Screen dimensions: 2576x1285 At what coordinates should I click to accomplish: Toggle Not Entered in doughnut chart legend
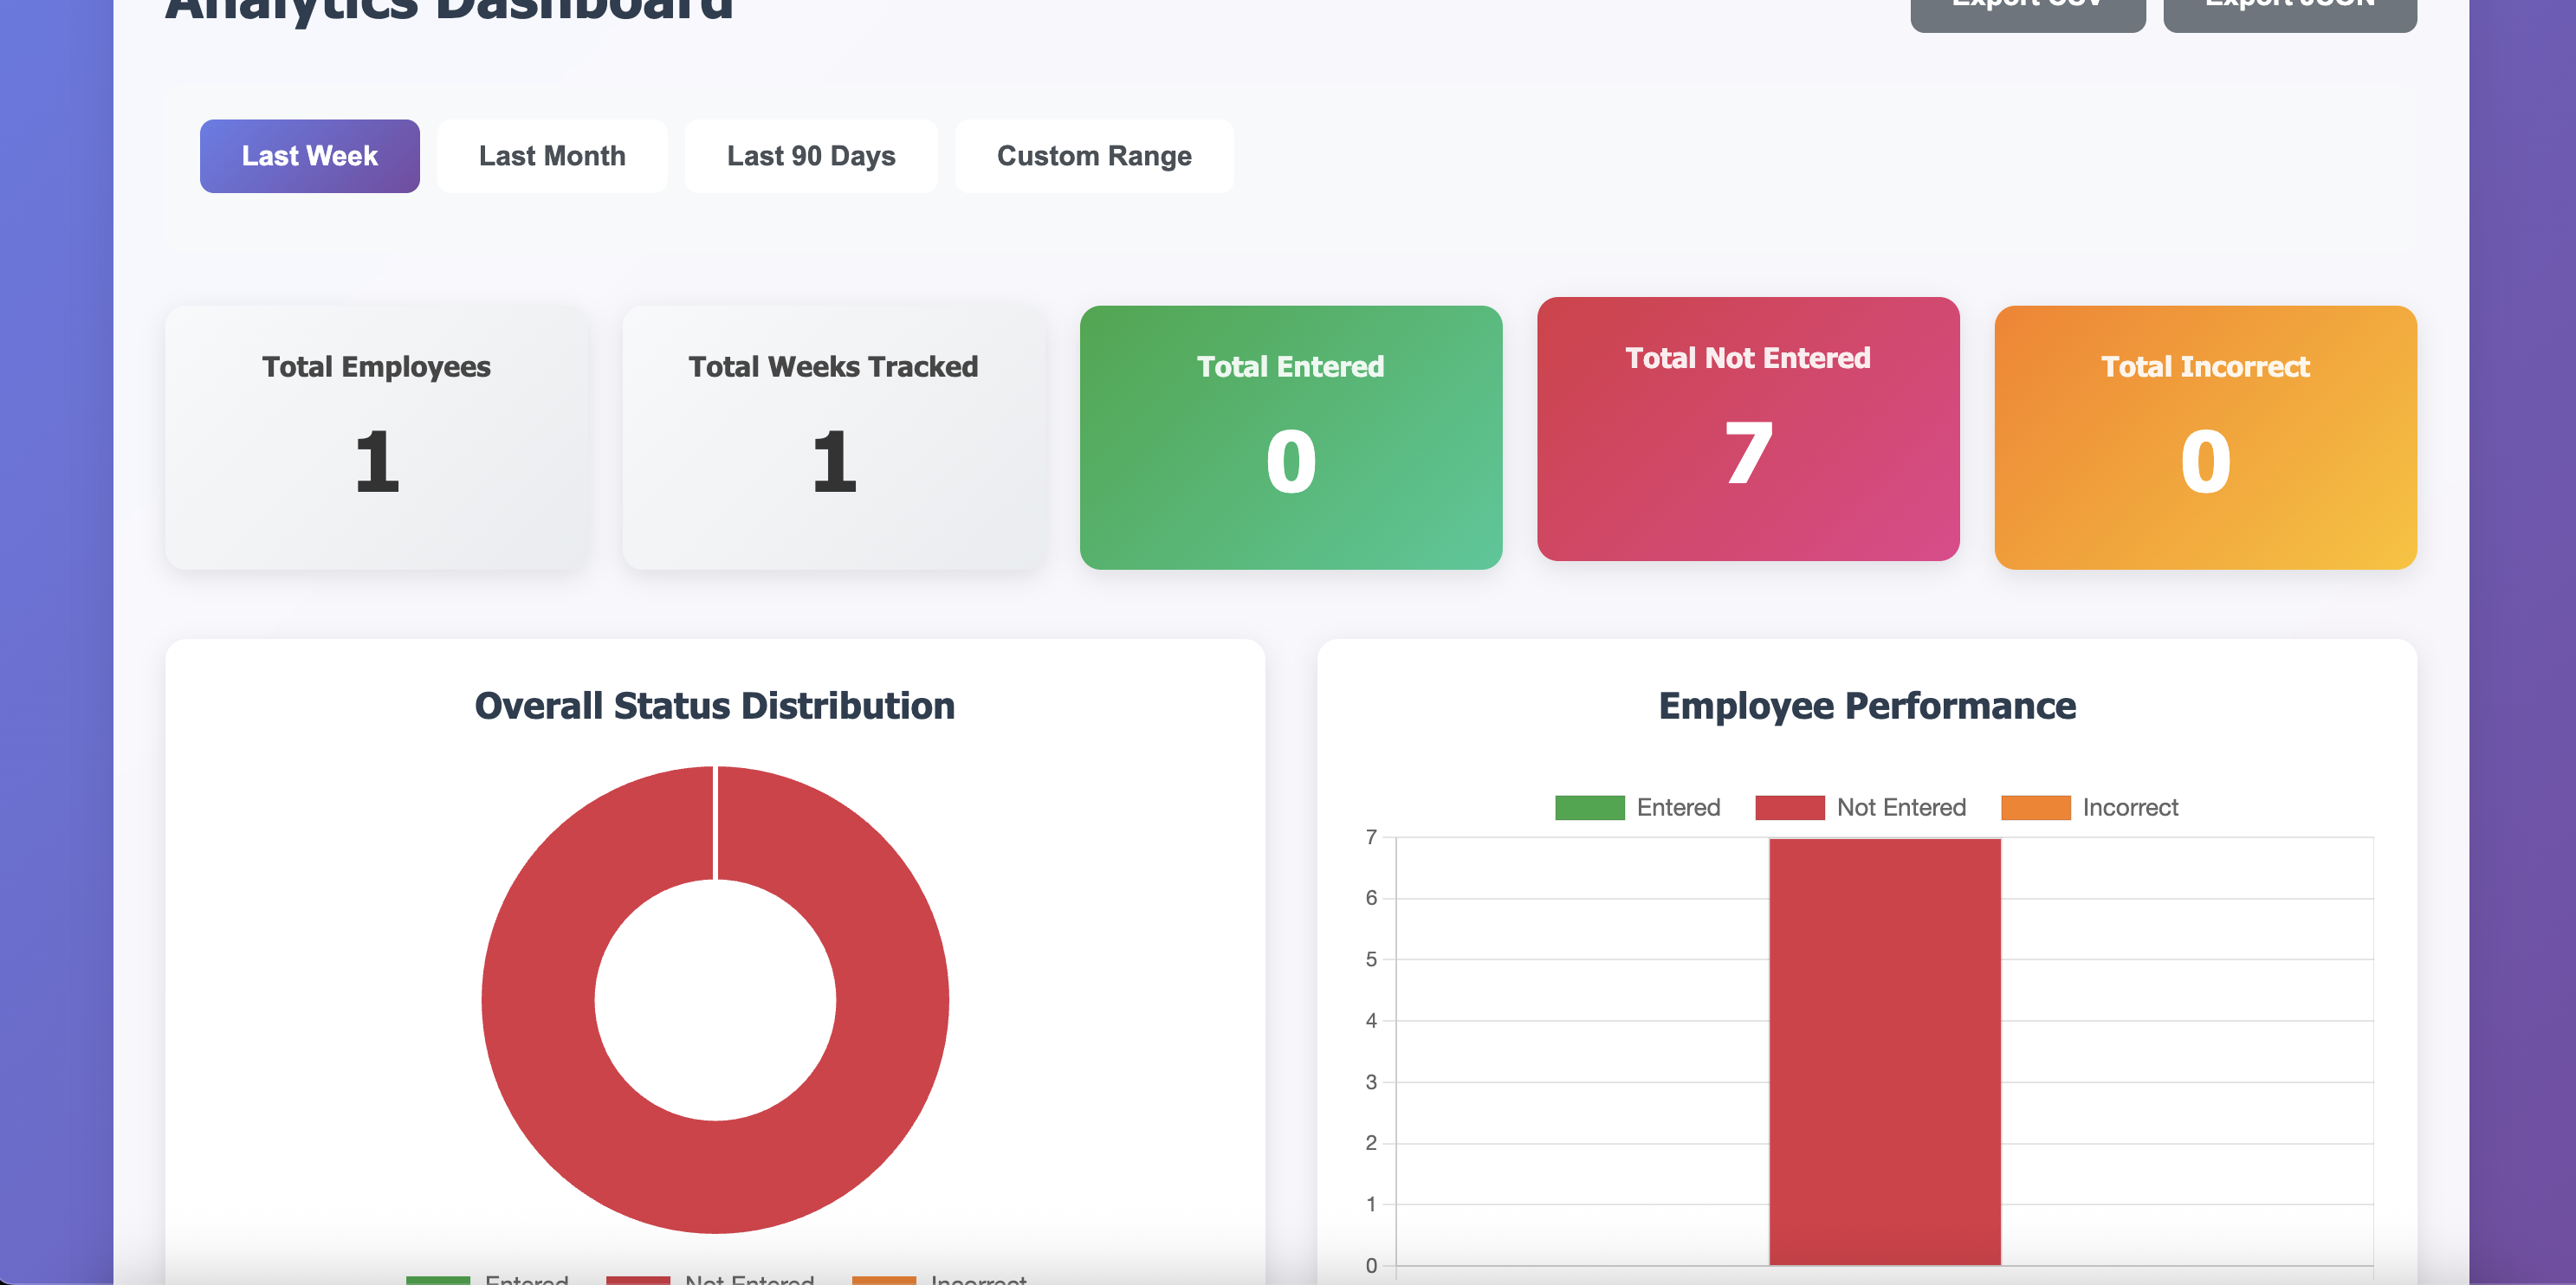click(x=748, y=1279)
